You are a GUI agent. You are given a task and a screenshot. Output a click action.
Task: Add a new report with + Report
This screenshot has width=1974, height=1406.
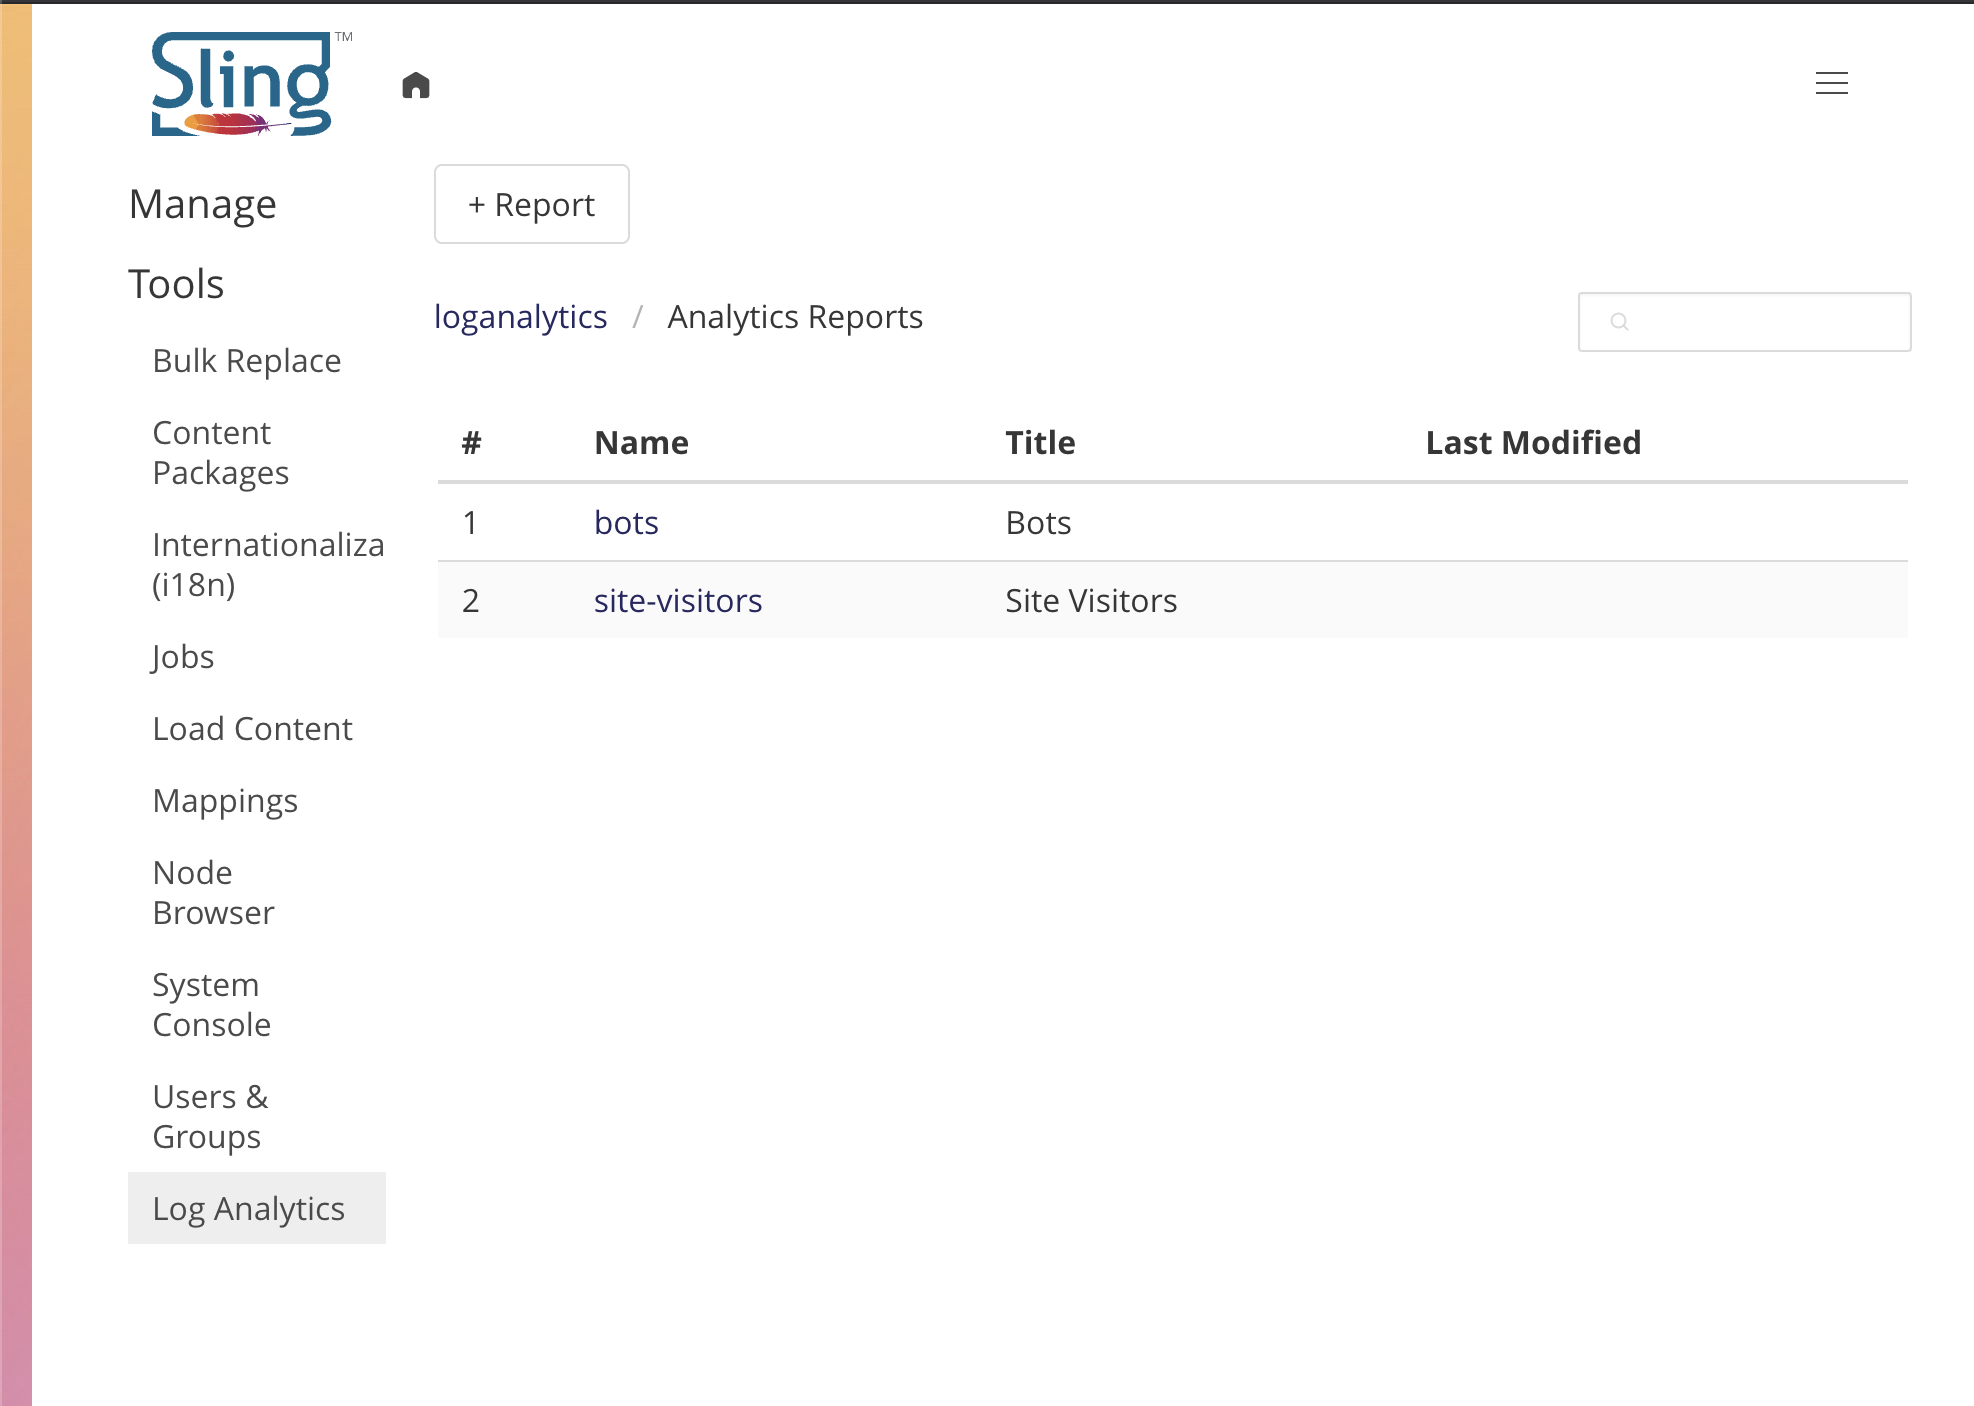[x=531, y=204]
